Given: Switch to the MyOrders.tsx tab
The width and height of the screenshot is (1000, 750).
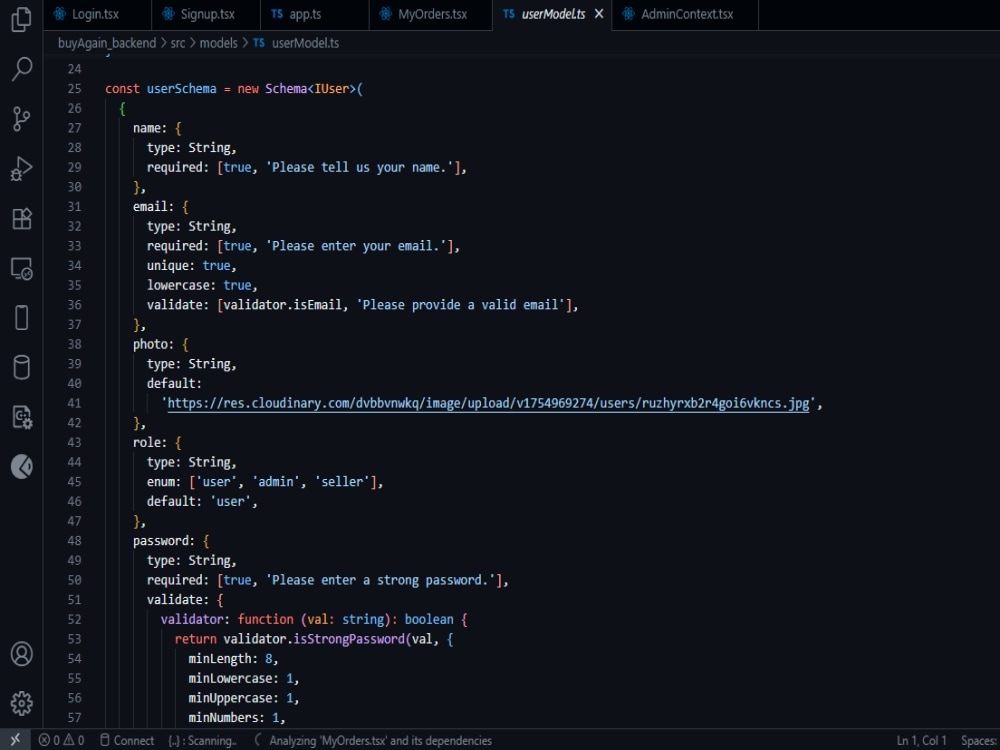Looking at the screenshot, I should pos(430,14).
